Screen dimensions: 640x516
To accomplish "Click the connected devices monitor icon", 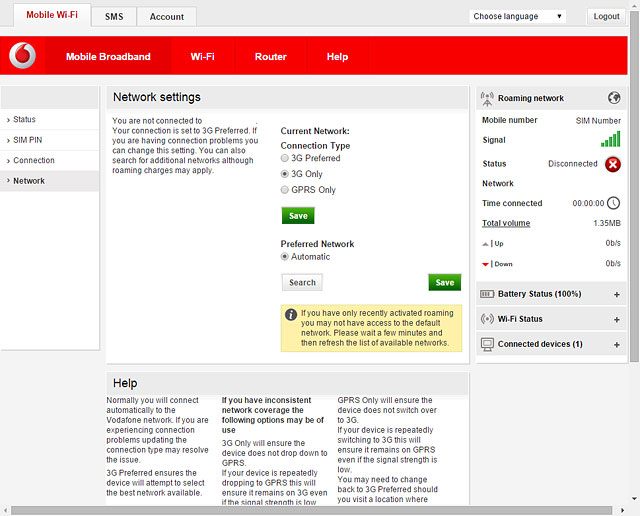I will pos(488,344).
